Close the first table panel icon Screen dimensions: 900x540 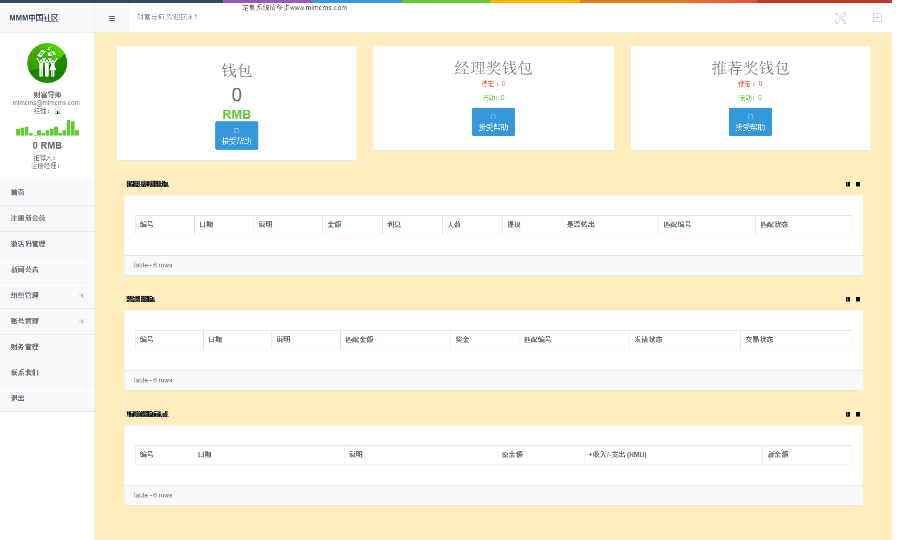click(858, 184)
